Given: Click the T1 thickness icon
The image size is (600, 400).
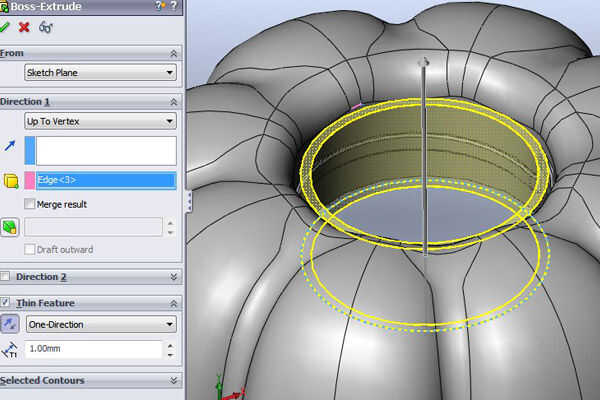Looking at the screenshot, I should [x=10, y=349].
